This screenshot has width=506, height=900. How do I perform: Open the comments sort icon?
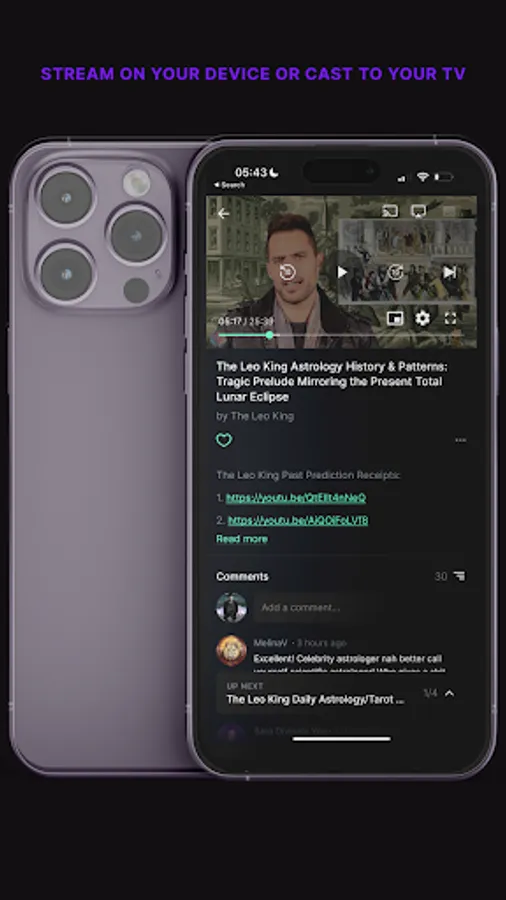pos(459,576)
